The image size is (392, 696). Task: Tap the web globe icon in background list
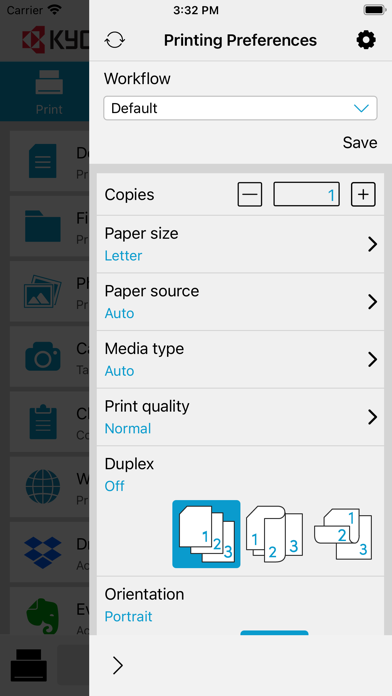[43, 487]
